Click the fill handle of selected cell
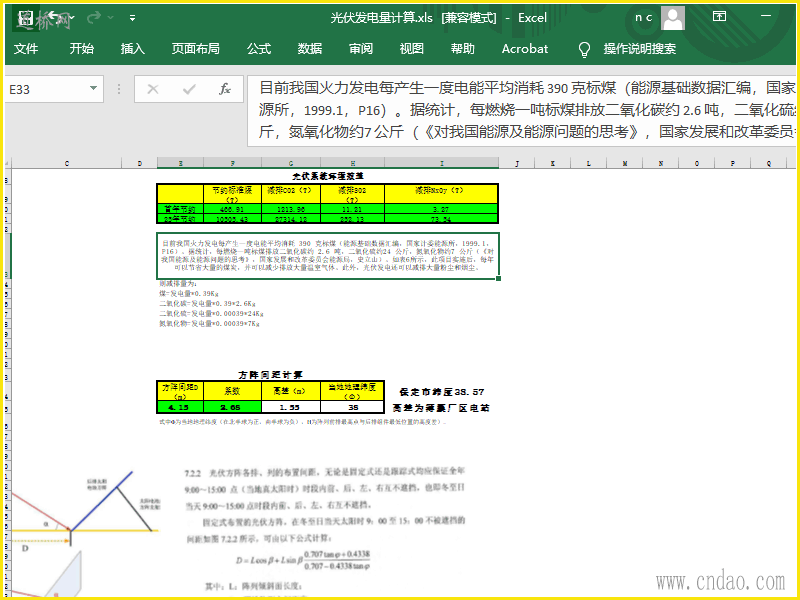This screenshot has height=600, width=800. 498,279
